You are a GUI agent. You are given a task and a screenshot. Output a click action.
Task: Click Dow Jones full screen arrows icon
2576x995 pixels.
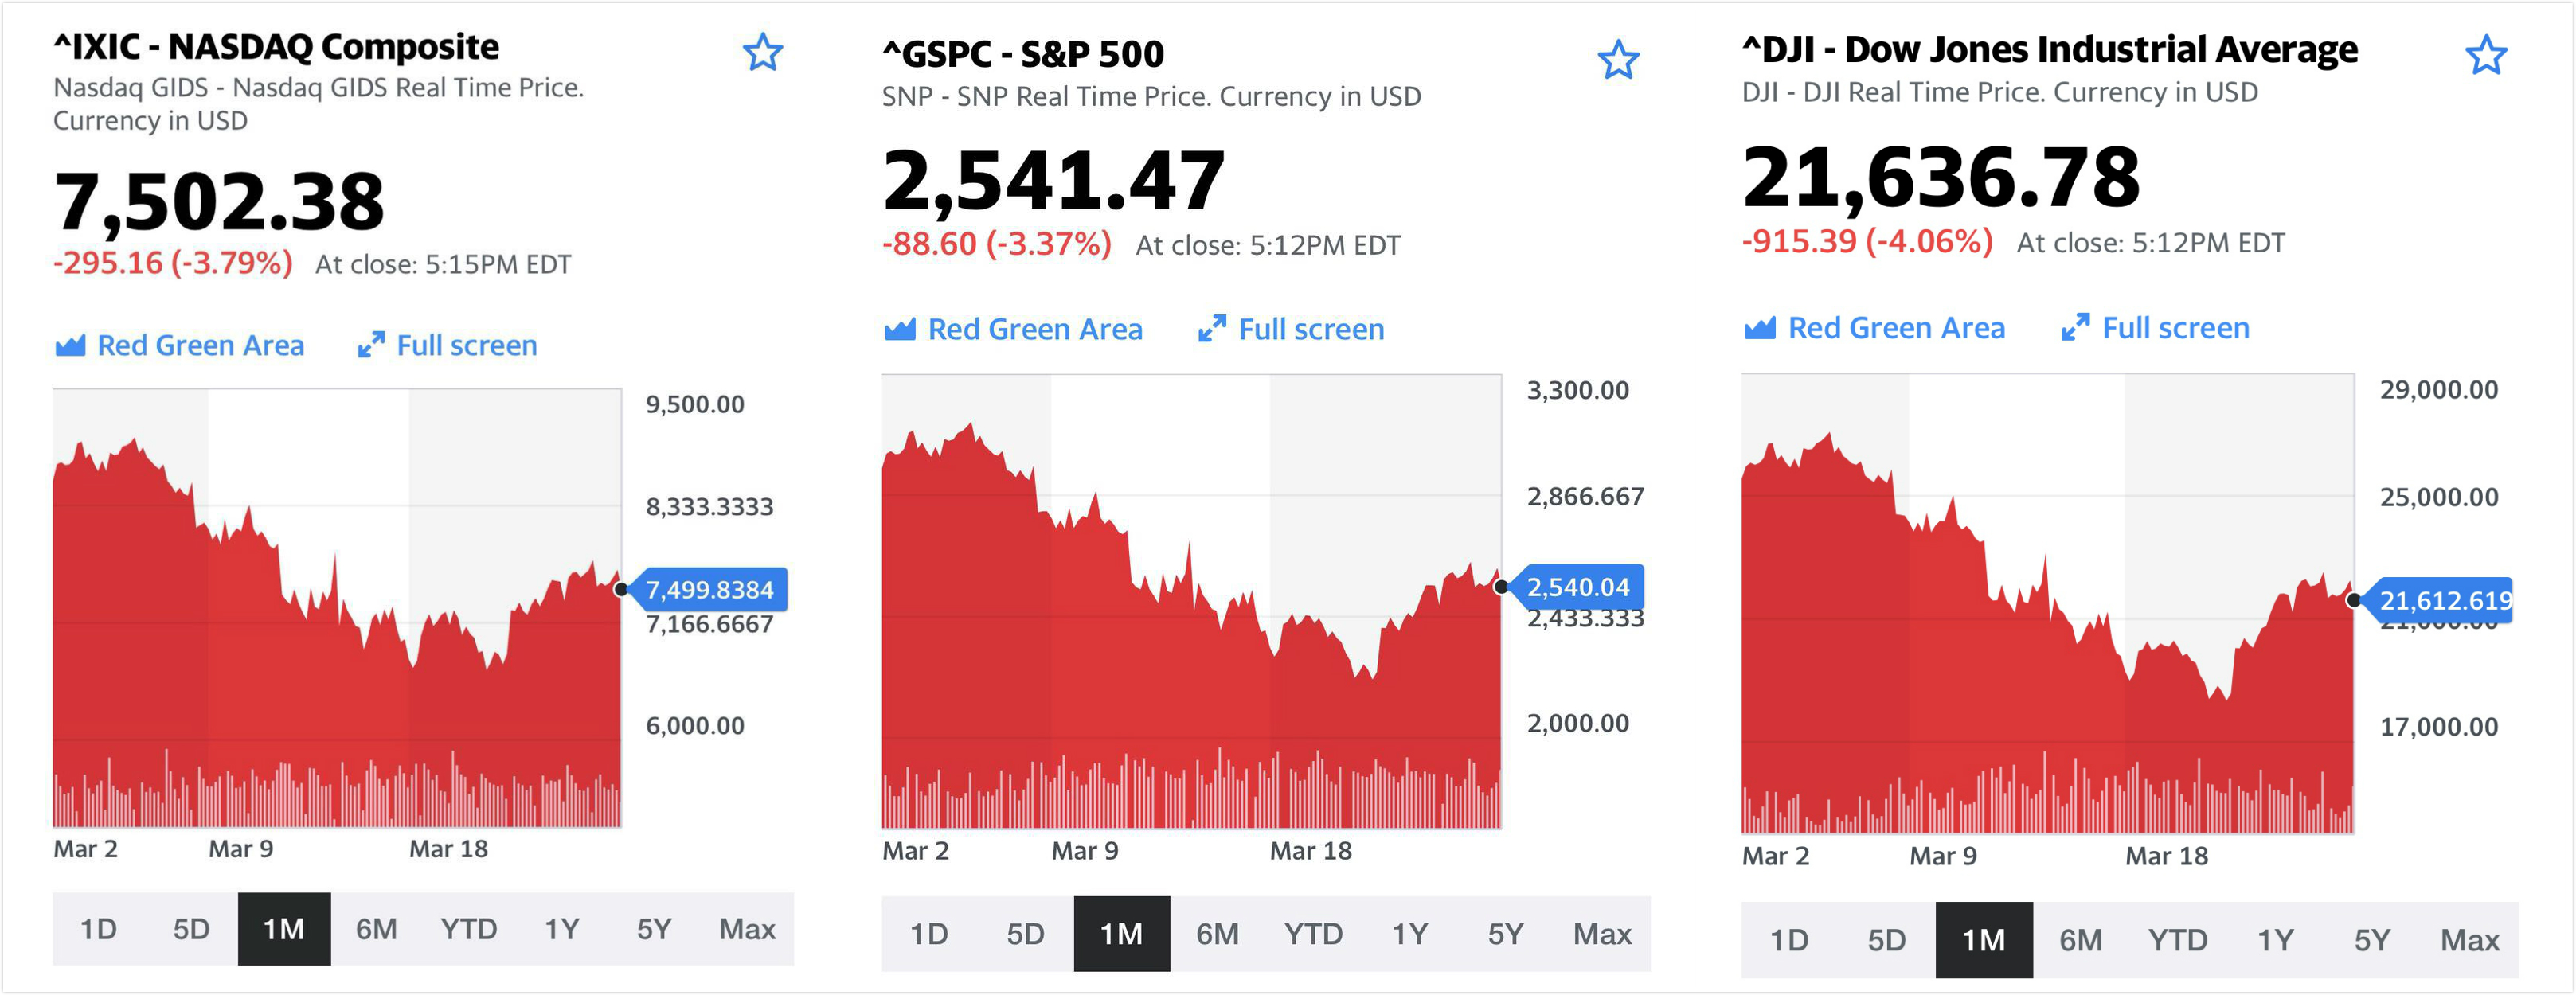2075,327
